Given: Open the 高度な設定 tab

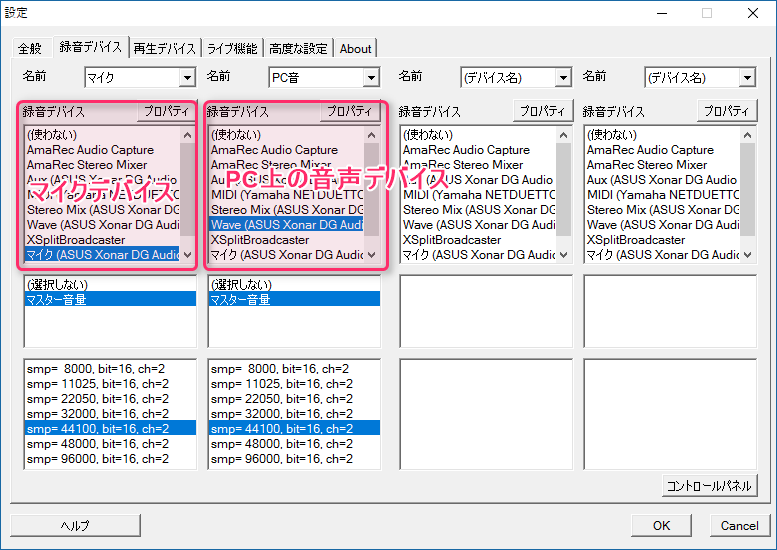Looking at the screenshot, I should pyautogui.click(x=298, y=48).
